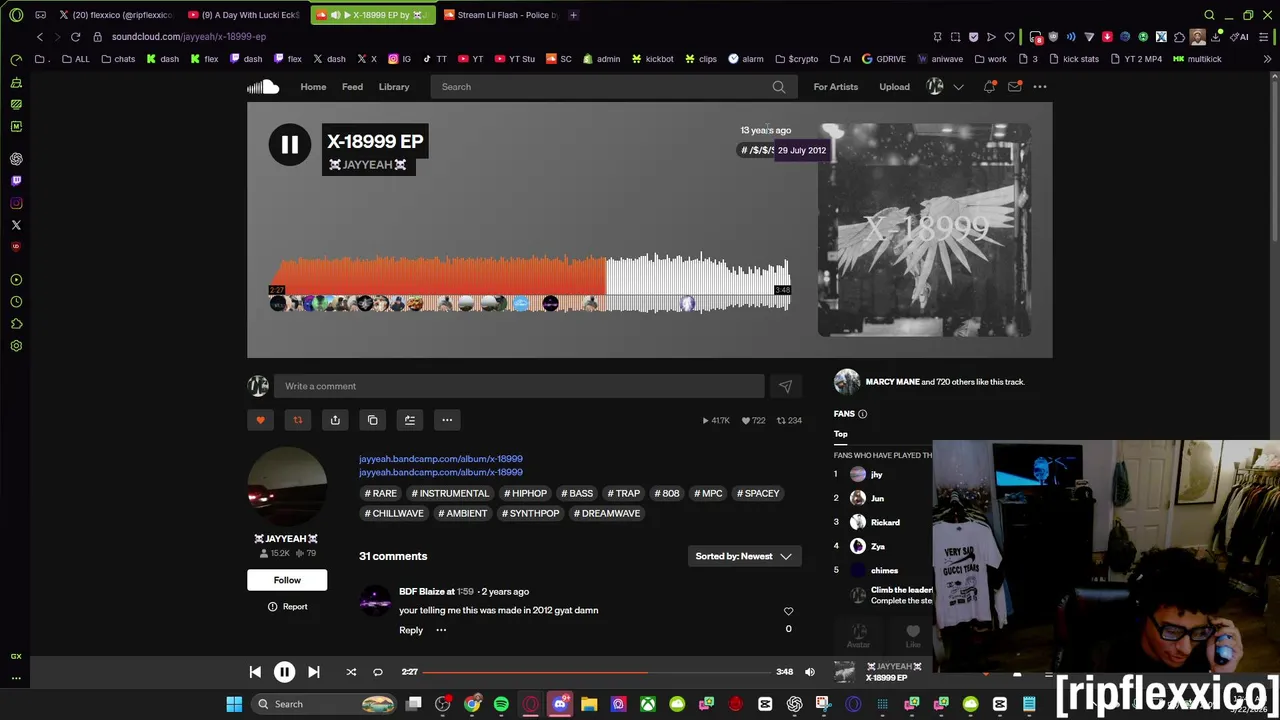Open the Twitch icon in Opera sidebar
This screenshot has width=1280, height=720.
pyautogui.click(x=16, y=181)
